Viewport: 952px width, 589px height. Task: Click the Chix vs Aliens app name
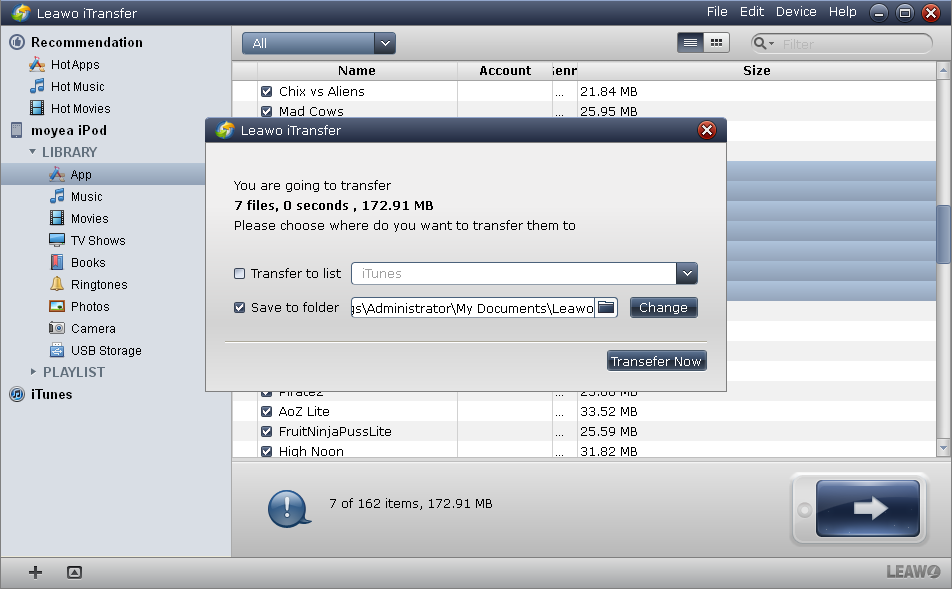[x=322, y=92]
